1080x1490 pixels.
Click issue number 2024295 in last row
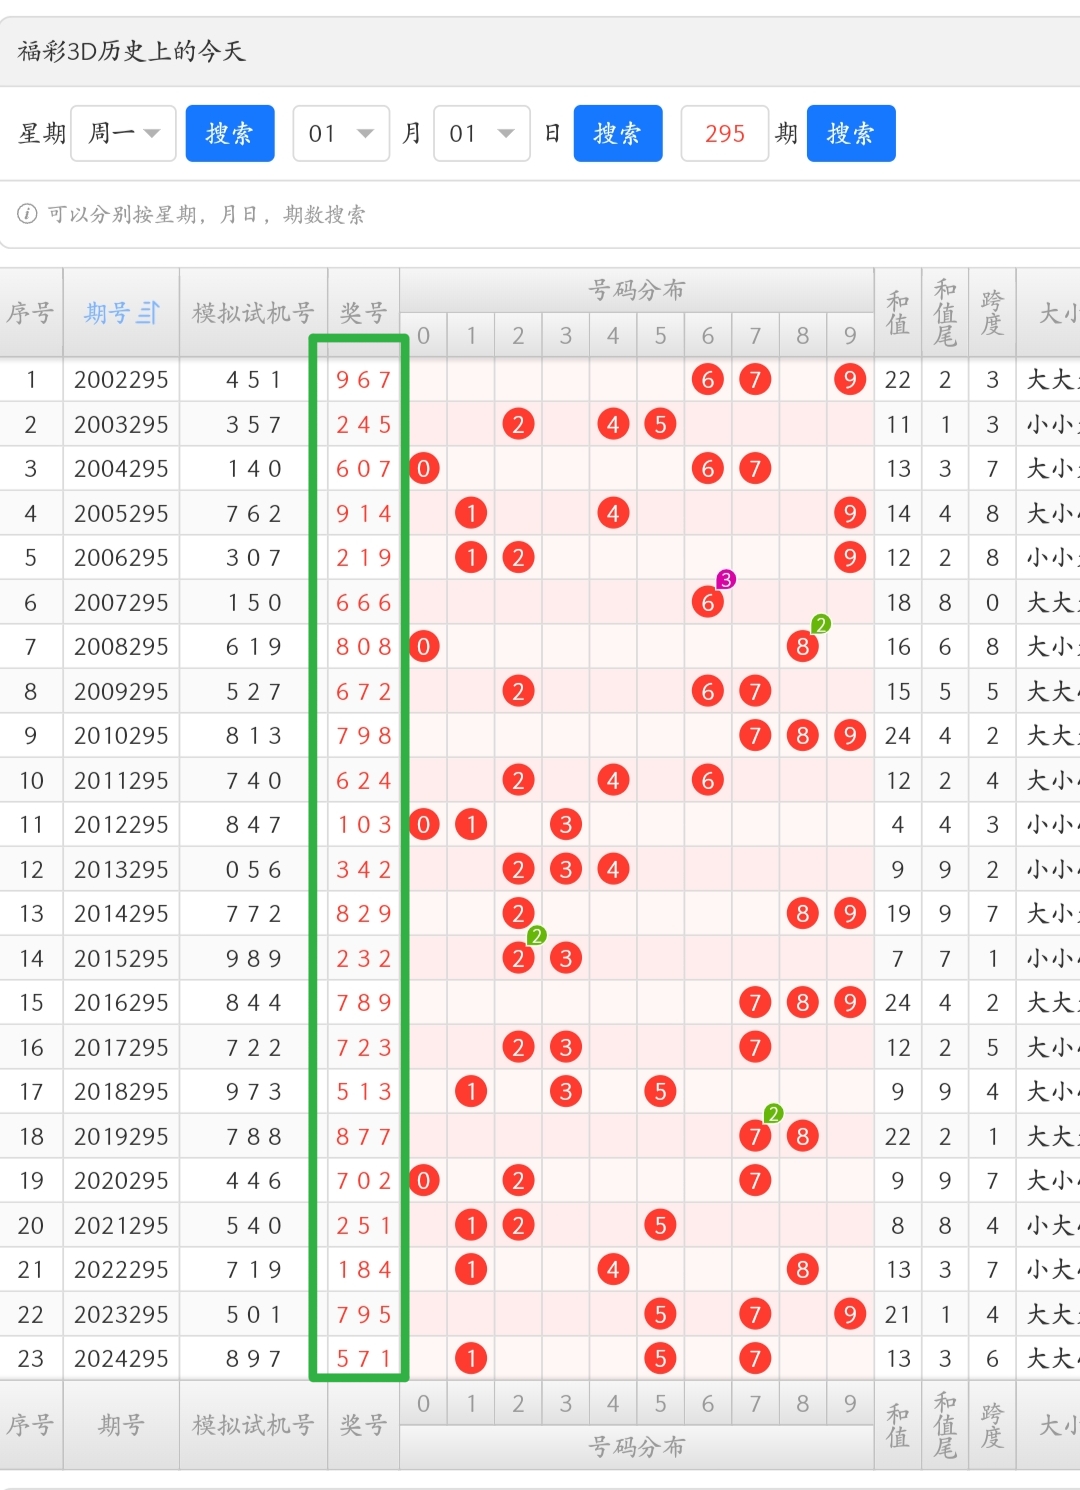coord(121,1358)
